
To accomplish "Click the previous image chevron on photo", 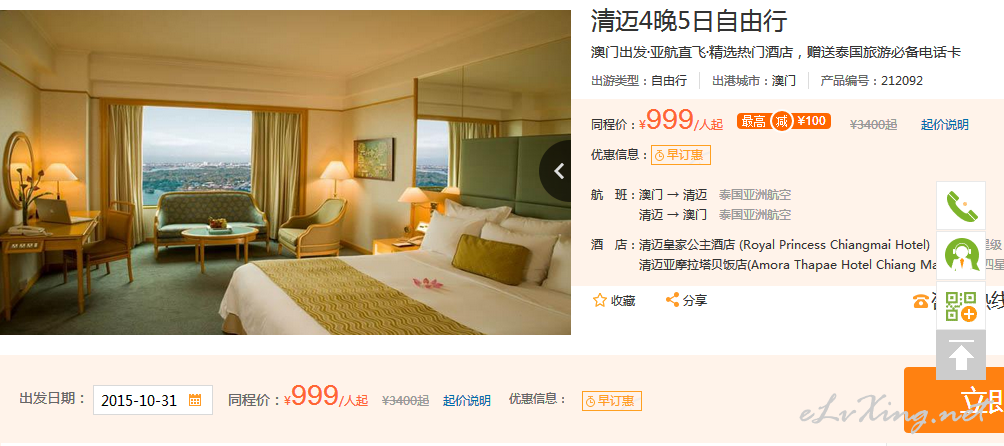I will 556,171.
